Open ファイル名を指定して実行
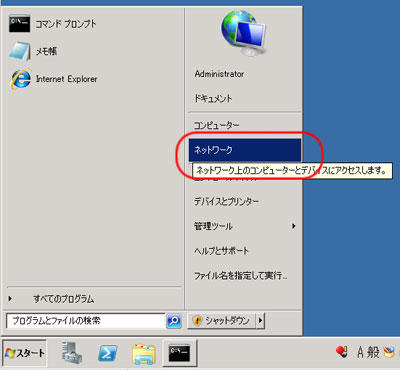The width and height of the screenshot is (400, 370). [240, 276]
